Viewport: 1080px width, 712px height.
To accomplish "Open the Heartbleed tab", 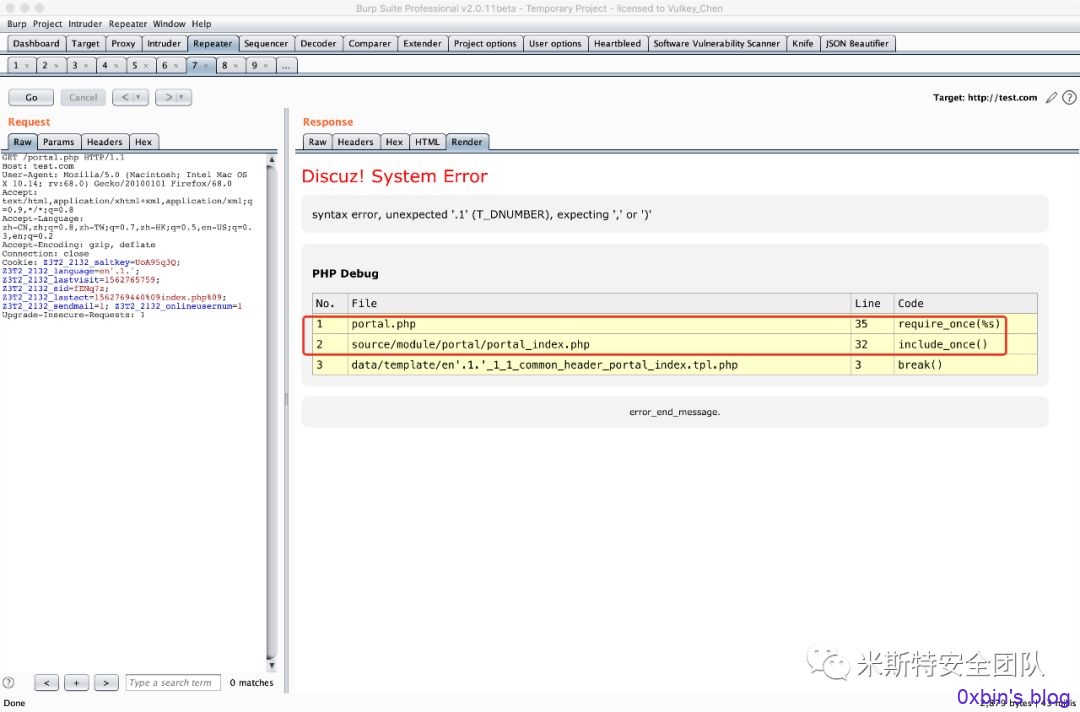I will click(x=618, y=43).
